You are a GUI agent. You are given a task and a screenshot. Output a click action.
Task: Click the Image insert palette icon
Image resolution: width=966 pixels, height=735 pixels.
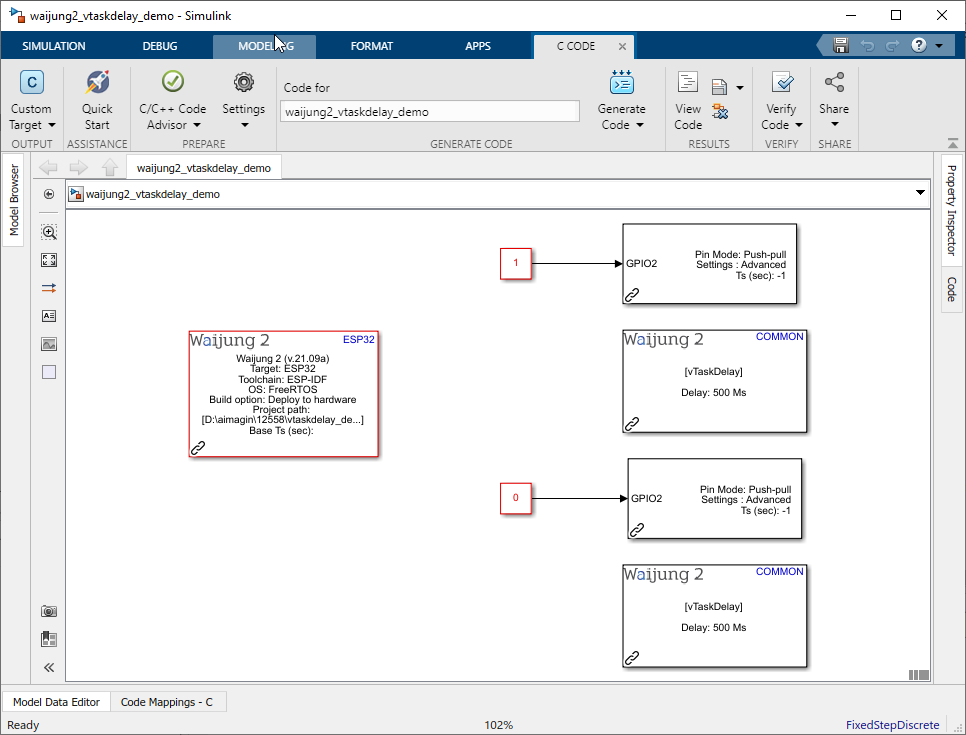click(49, 344)
